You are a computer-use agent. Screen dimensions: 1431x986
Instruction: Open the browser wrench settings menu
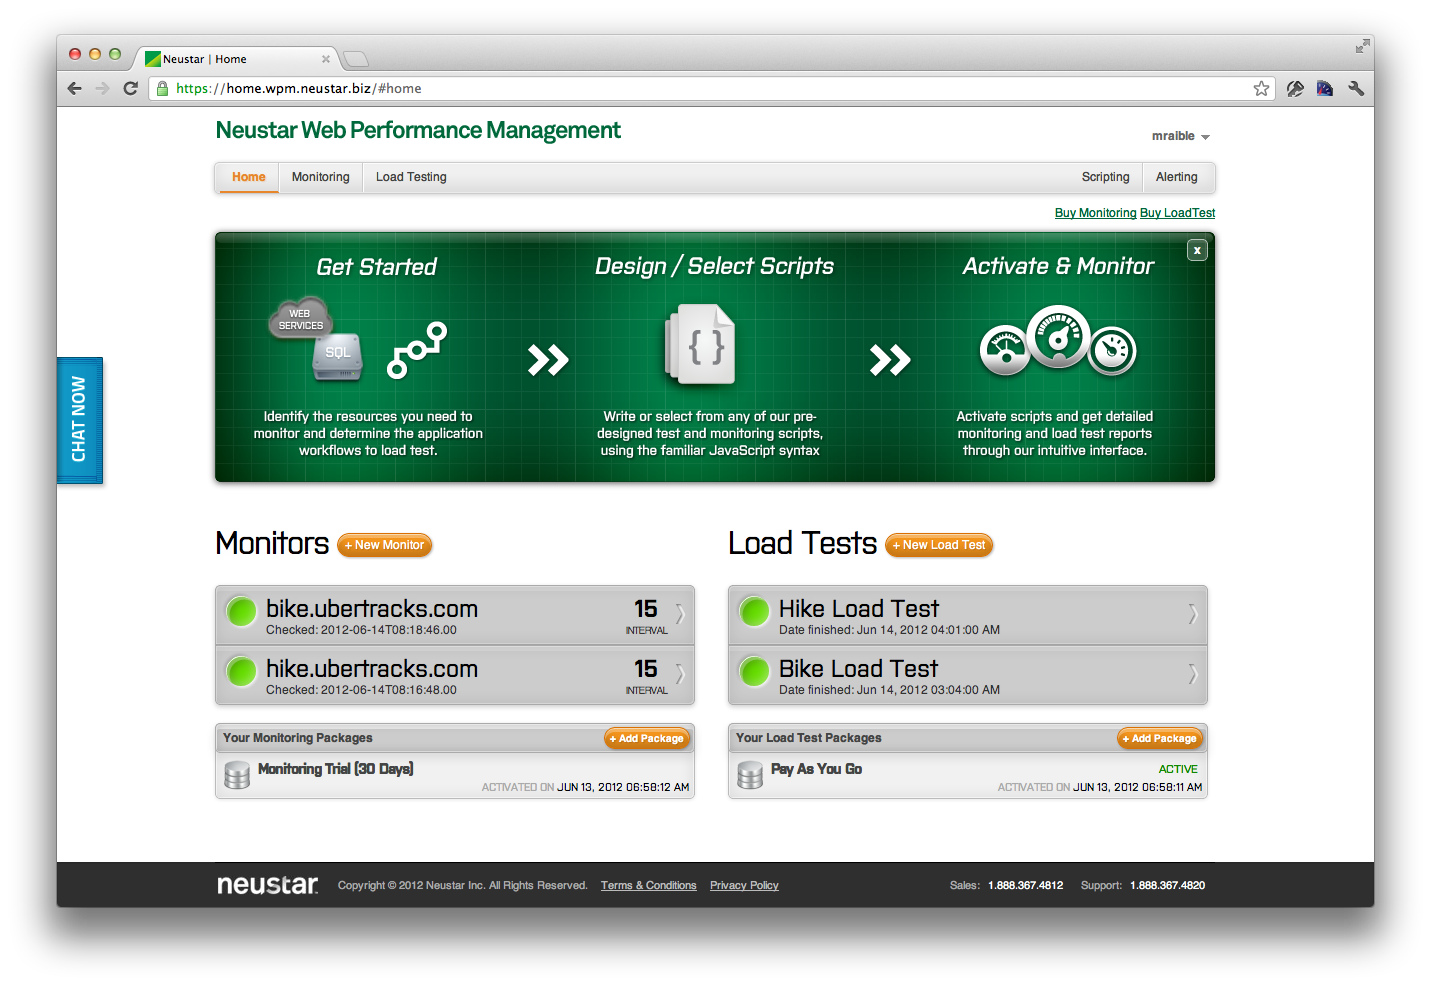[1356, 88]
